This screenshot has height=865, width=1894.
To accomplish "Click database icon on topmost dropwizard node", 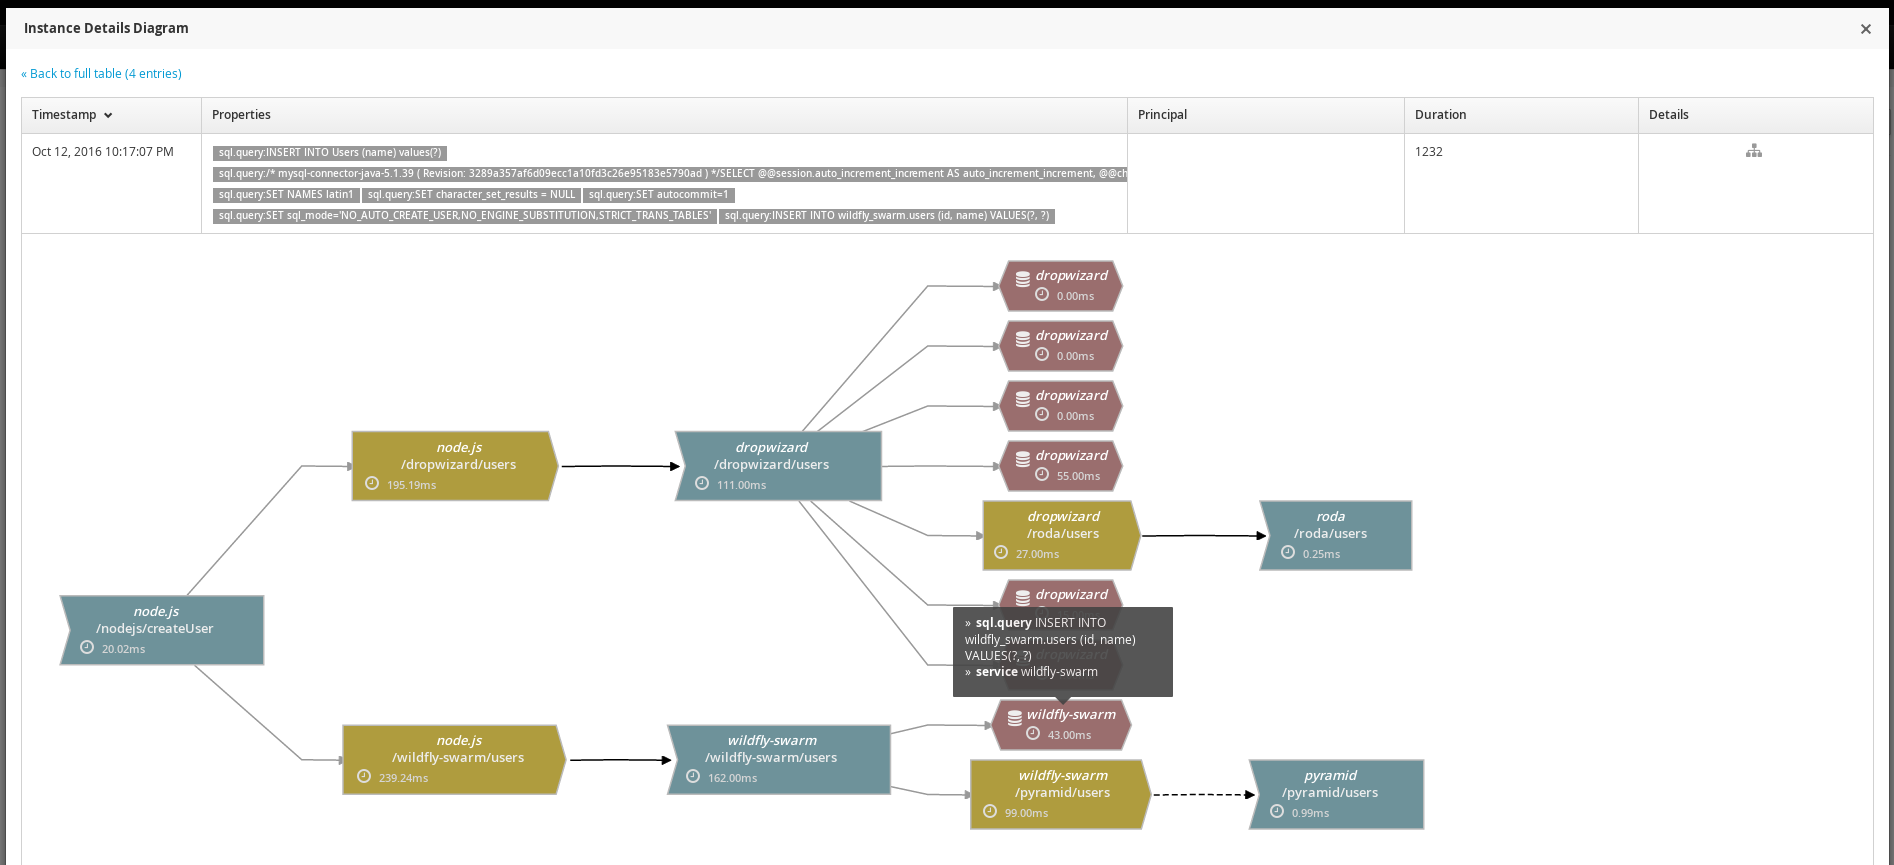I will tap(1023, 279).
